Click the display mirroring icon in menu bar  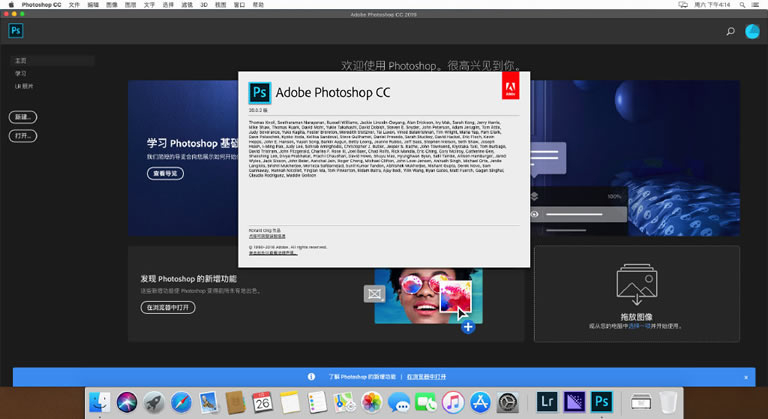pos(683,4)
